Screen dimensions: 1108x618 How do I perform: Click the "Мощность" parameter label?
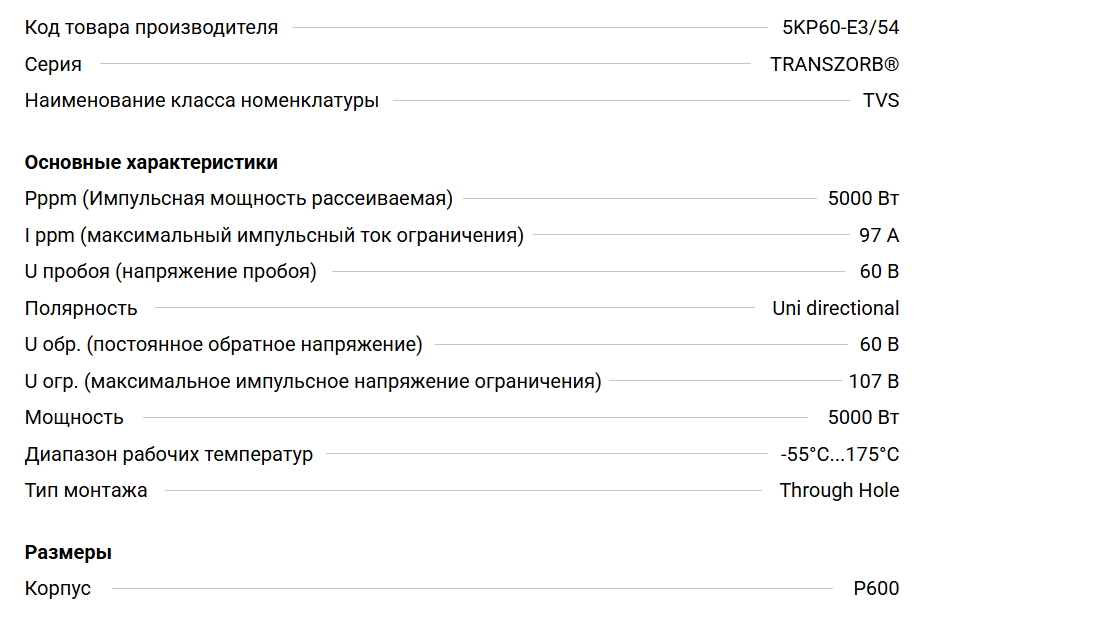click(74, 417)
